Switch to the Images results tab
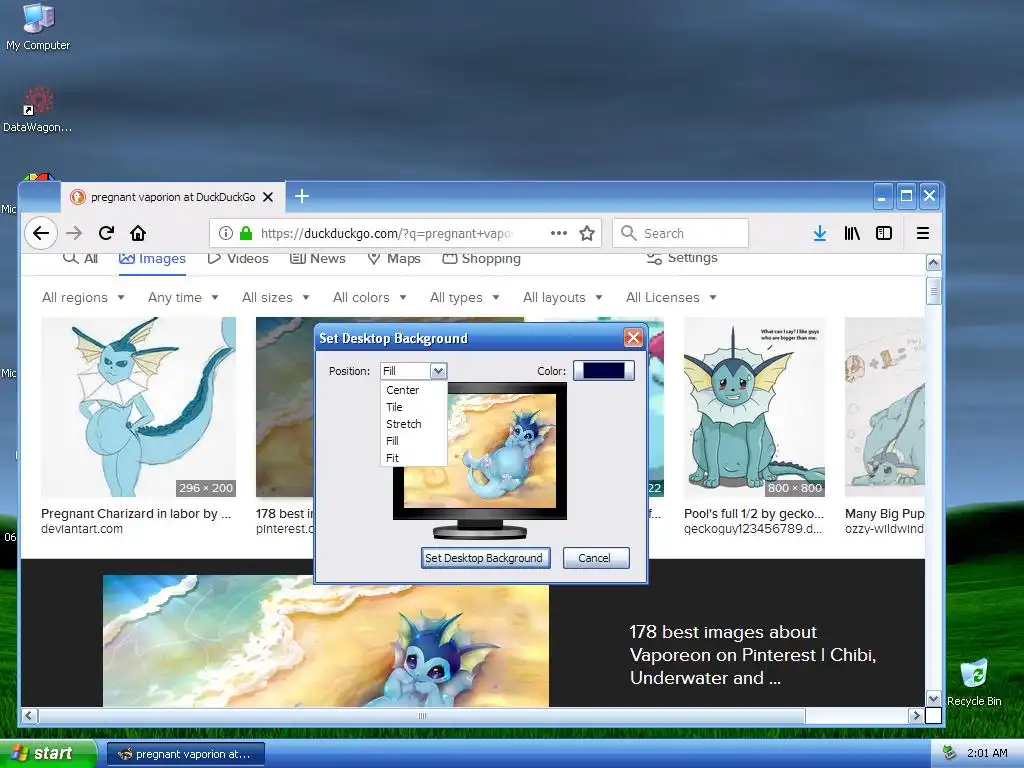The width and height of the screenshot is (1024, 768). 152,259
